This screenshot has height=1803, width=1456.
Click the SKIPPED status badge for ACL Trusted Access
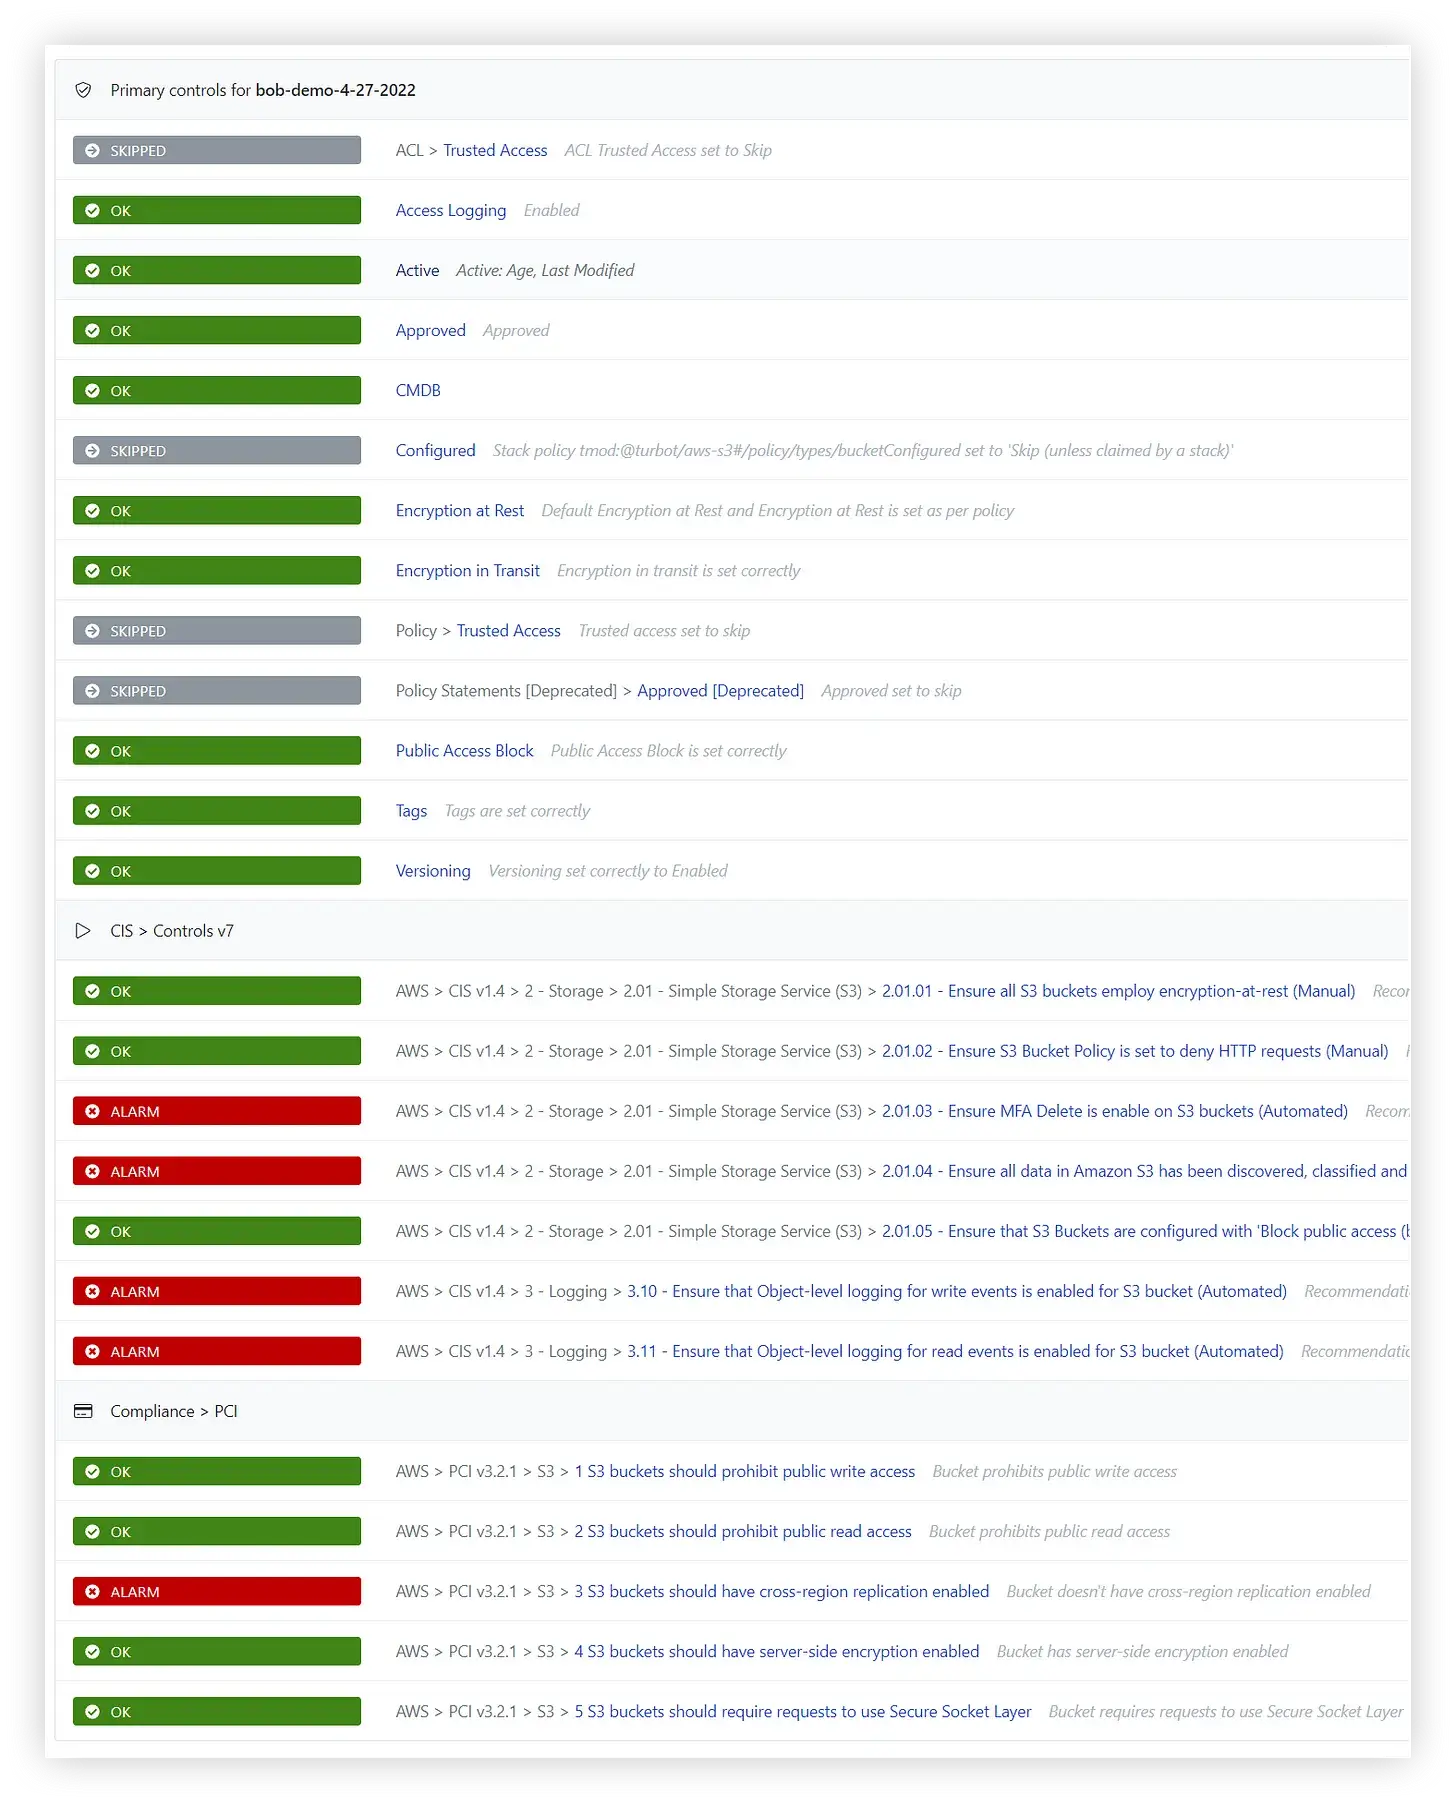tap(217, 150)
